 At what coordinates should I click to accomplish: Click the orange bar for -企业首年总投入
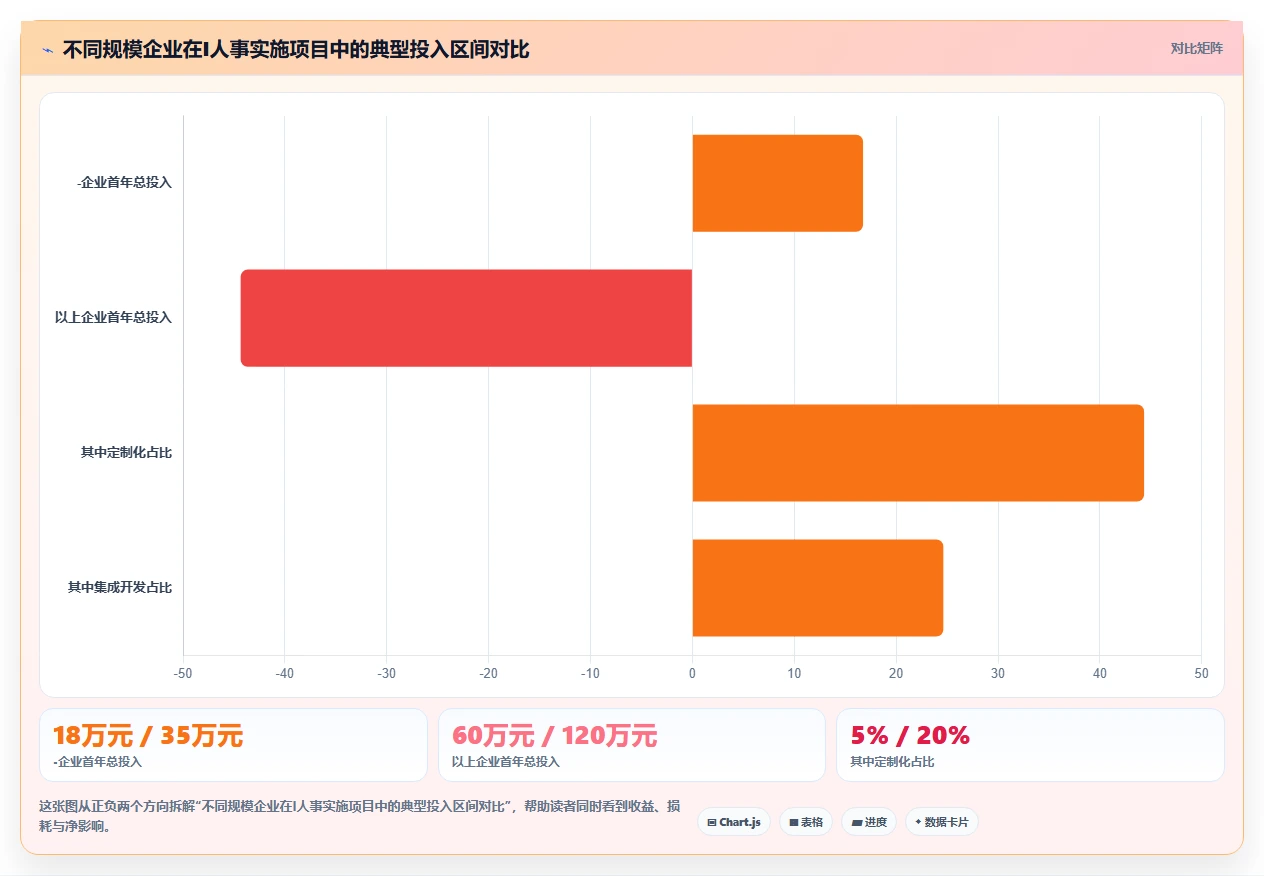(x=777, y=183)
